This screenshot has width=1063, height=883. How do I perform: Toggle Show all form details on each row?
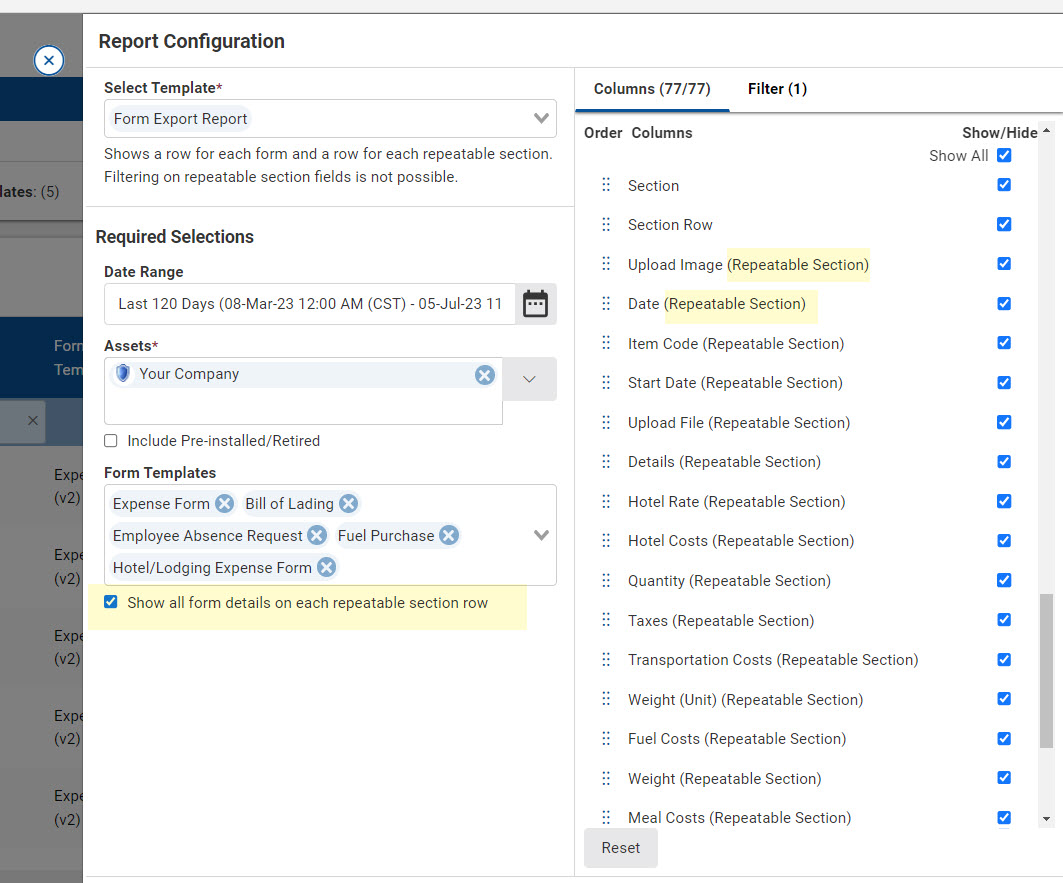click(111, 602)
